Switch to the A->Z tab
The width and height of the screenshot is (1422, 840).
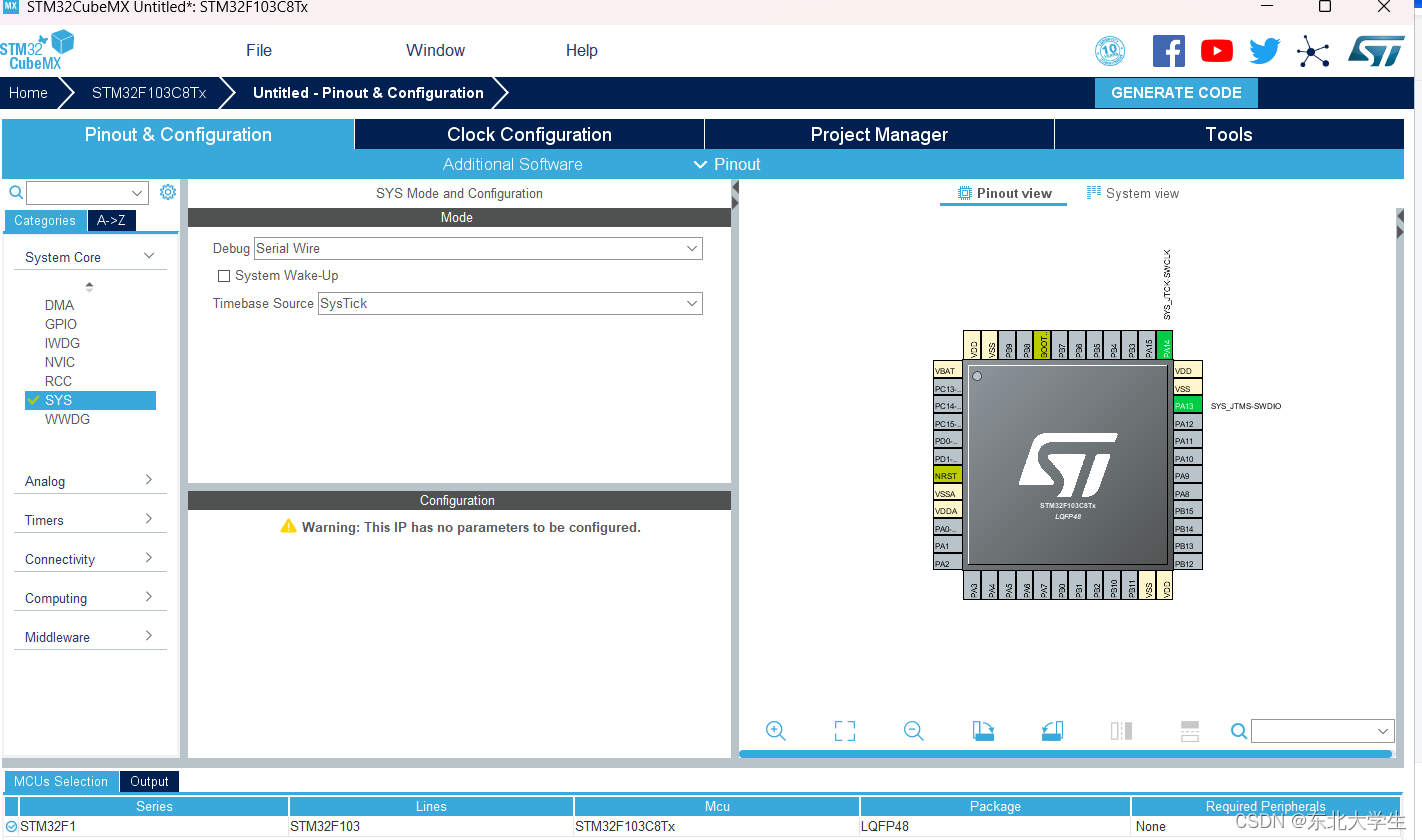point(111,221)
